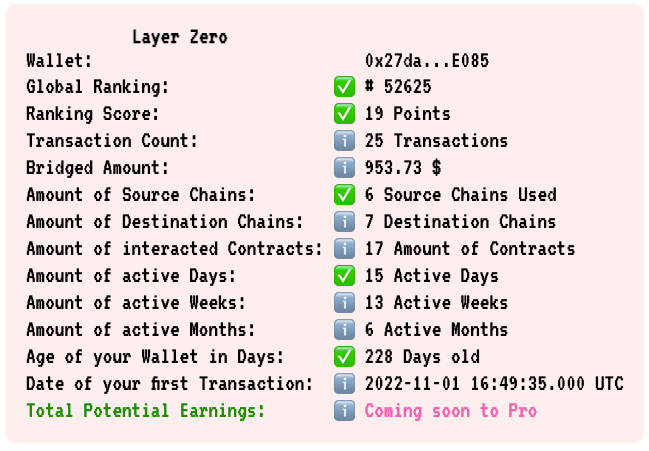The width and height of the screenshot is (649, 451).
Task: Click the 'Date of your first Transaction:' label
Action: point(170,384)
